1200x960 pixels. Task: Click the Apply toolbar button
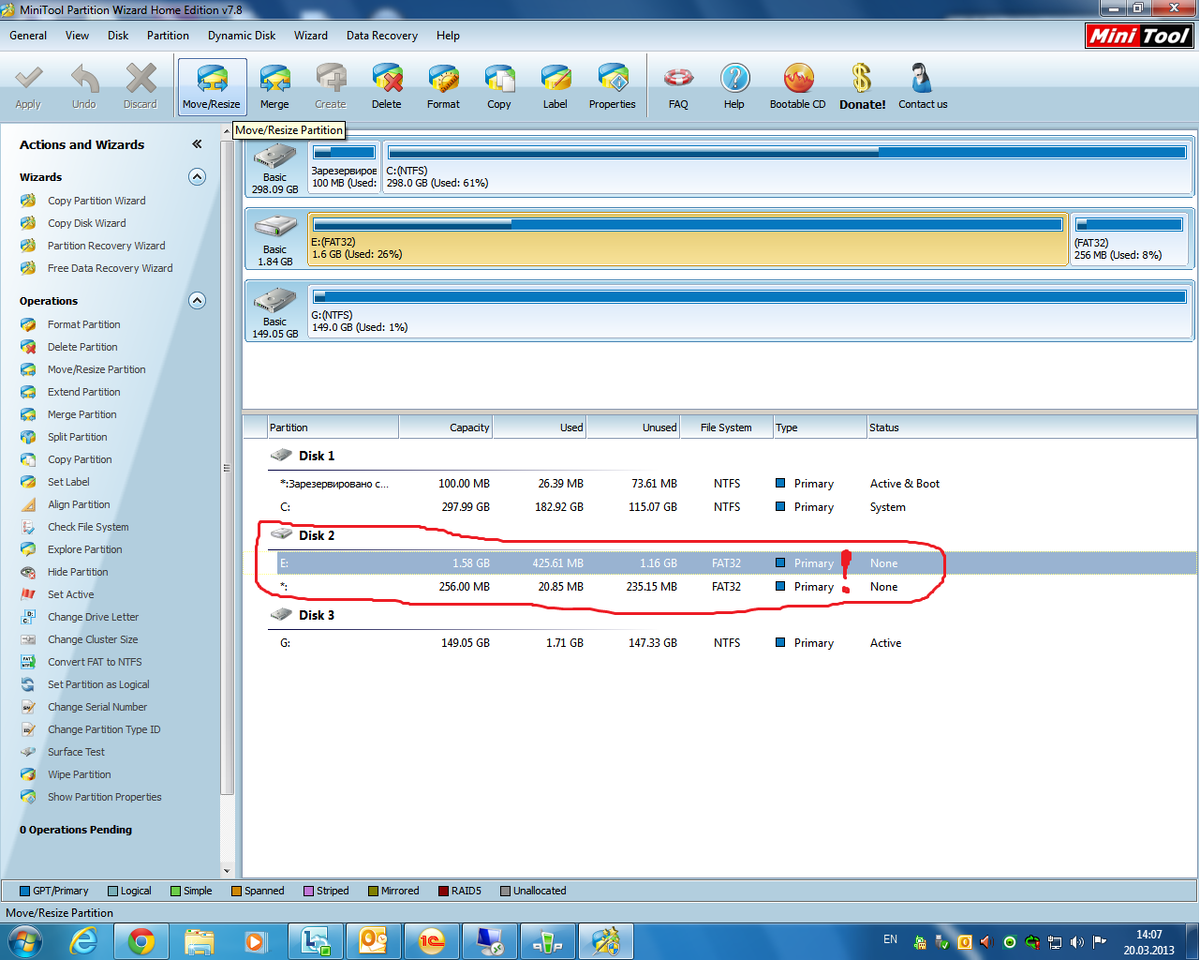coord(28,87)
